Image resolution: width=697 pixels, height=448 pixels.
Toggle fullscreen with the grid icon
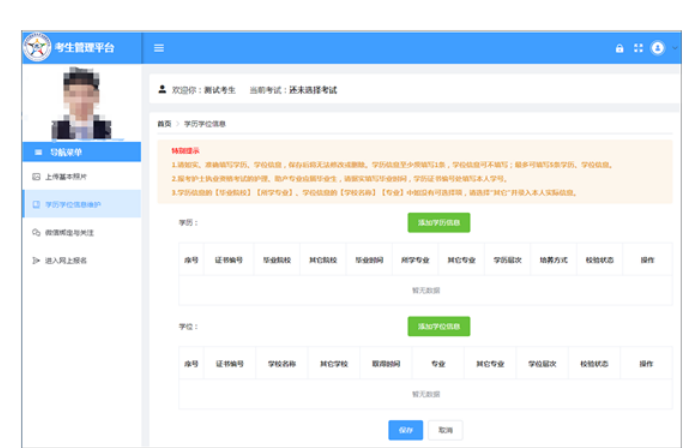638,47
